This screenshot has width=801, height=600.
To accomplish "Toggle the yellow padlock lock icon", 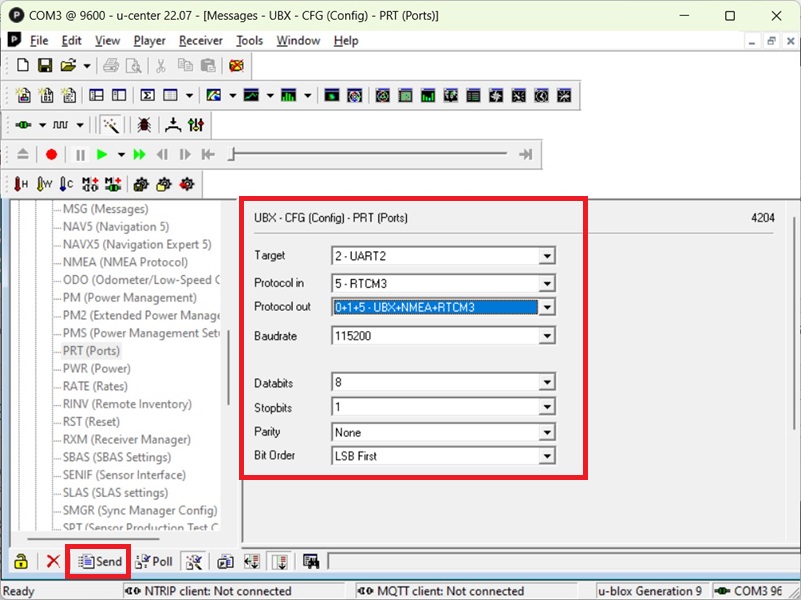I will tap(21, 562).
